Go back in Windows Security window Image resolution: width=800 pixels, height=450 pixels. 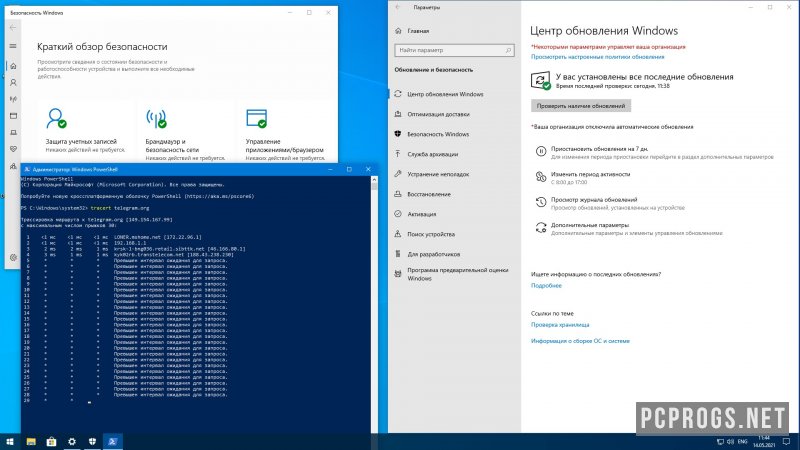[13, 28]
